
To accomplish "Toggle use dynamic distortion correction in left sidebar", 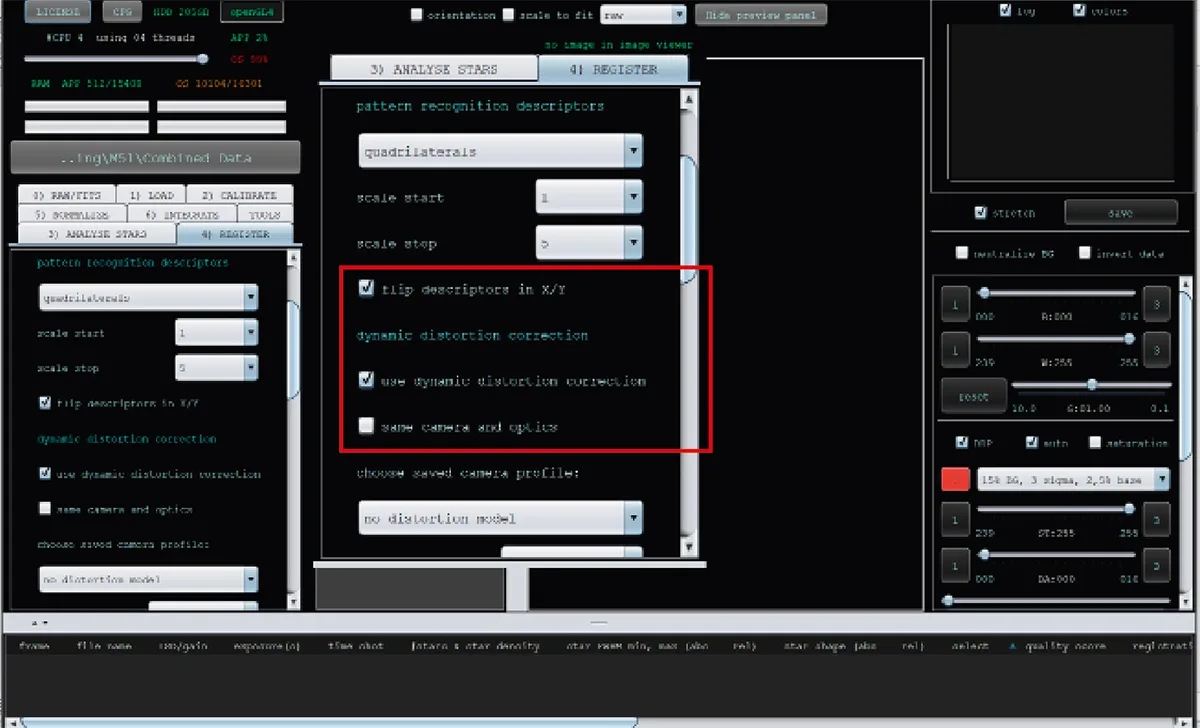I will tap(45, 474).
